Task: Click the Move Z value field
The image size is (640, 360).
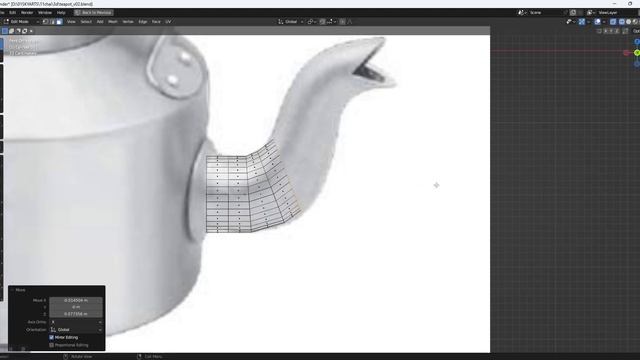Action: 76,314
